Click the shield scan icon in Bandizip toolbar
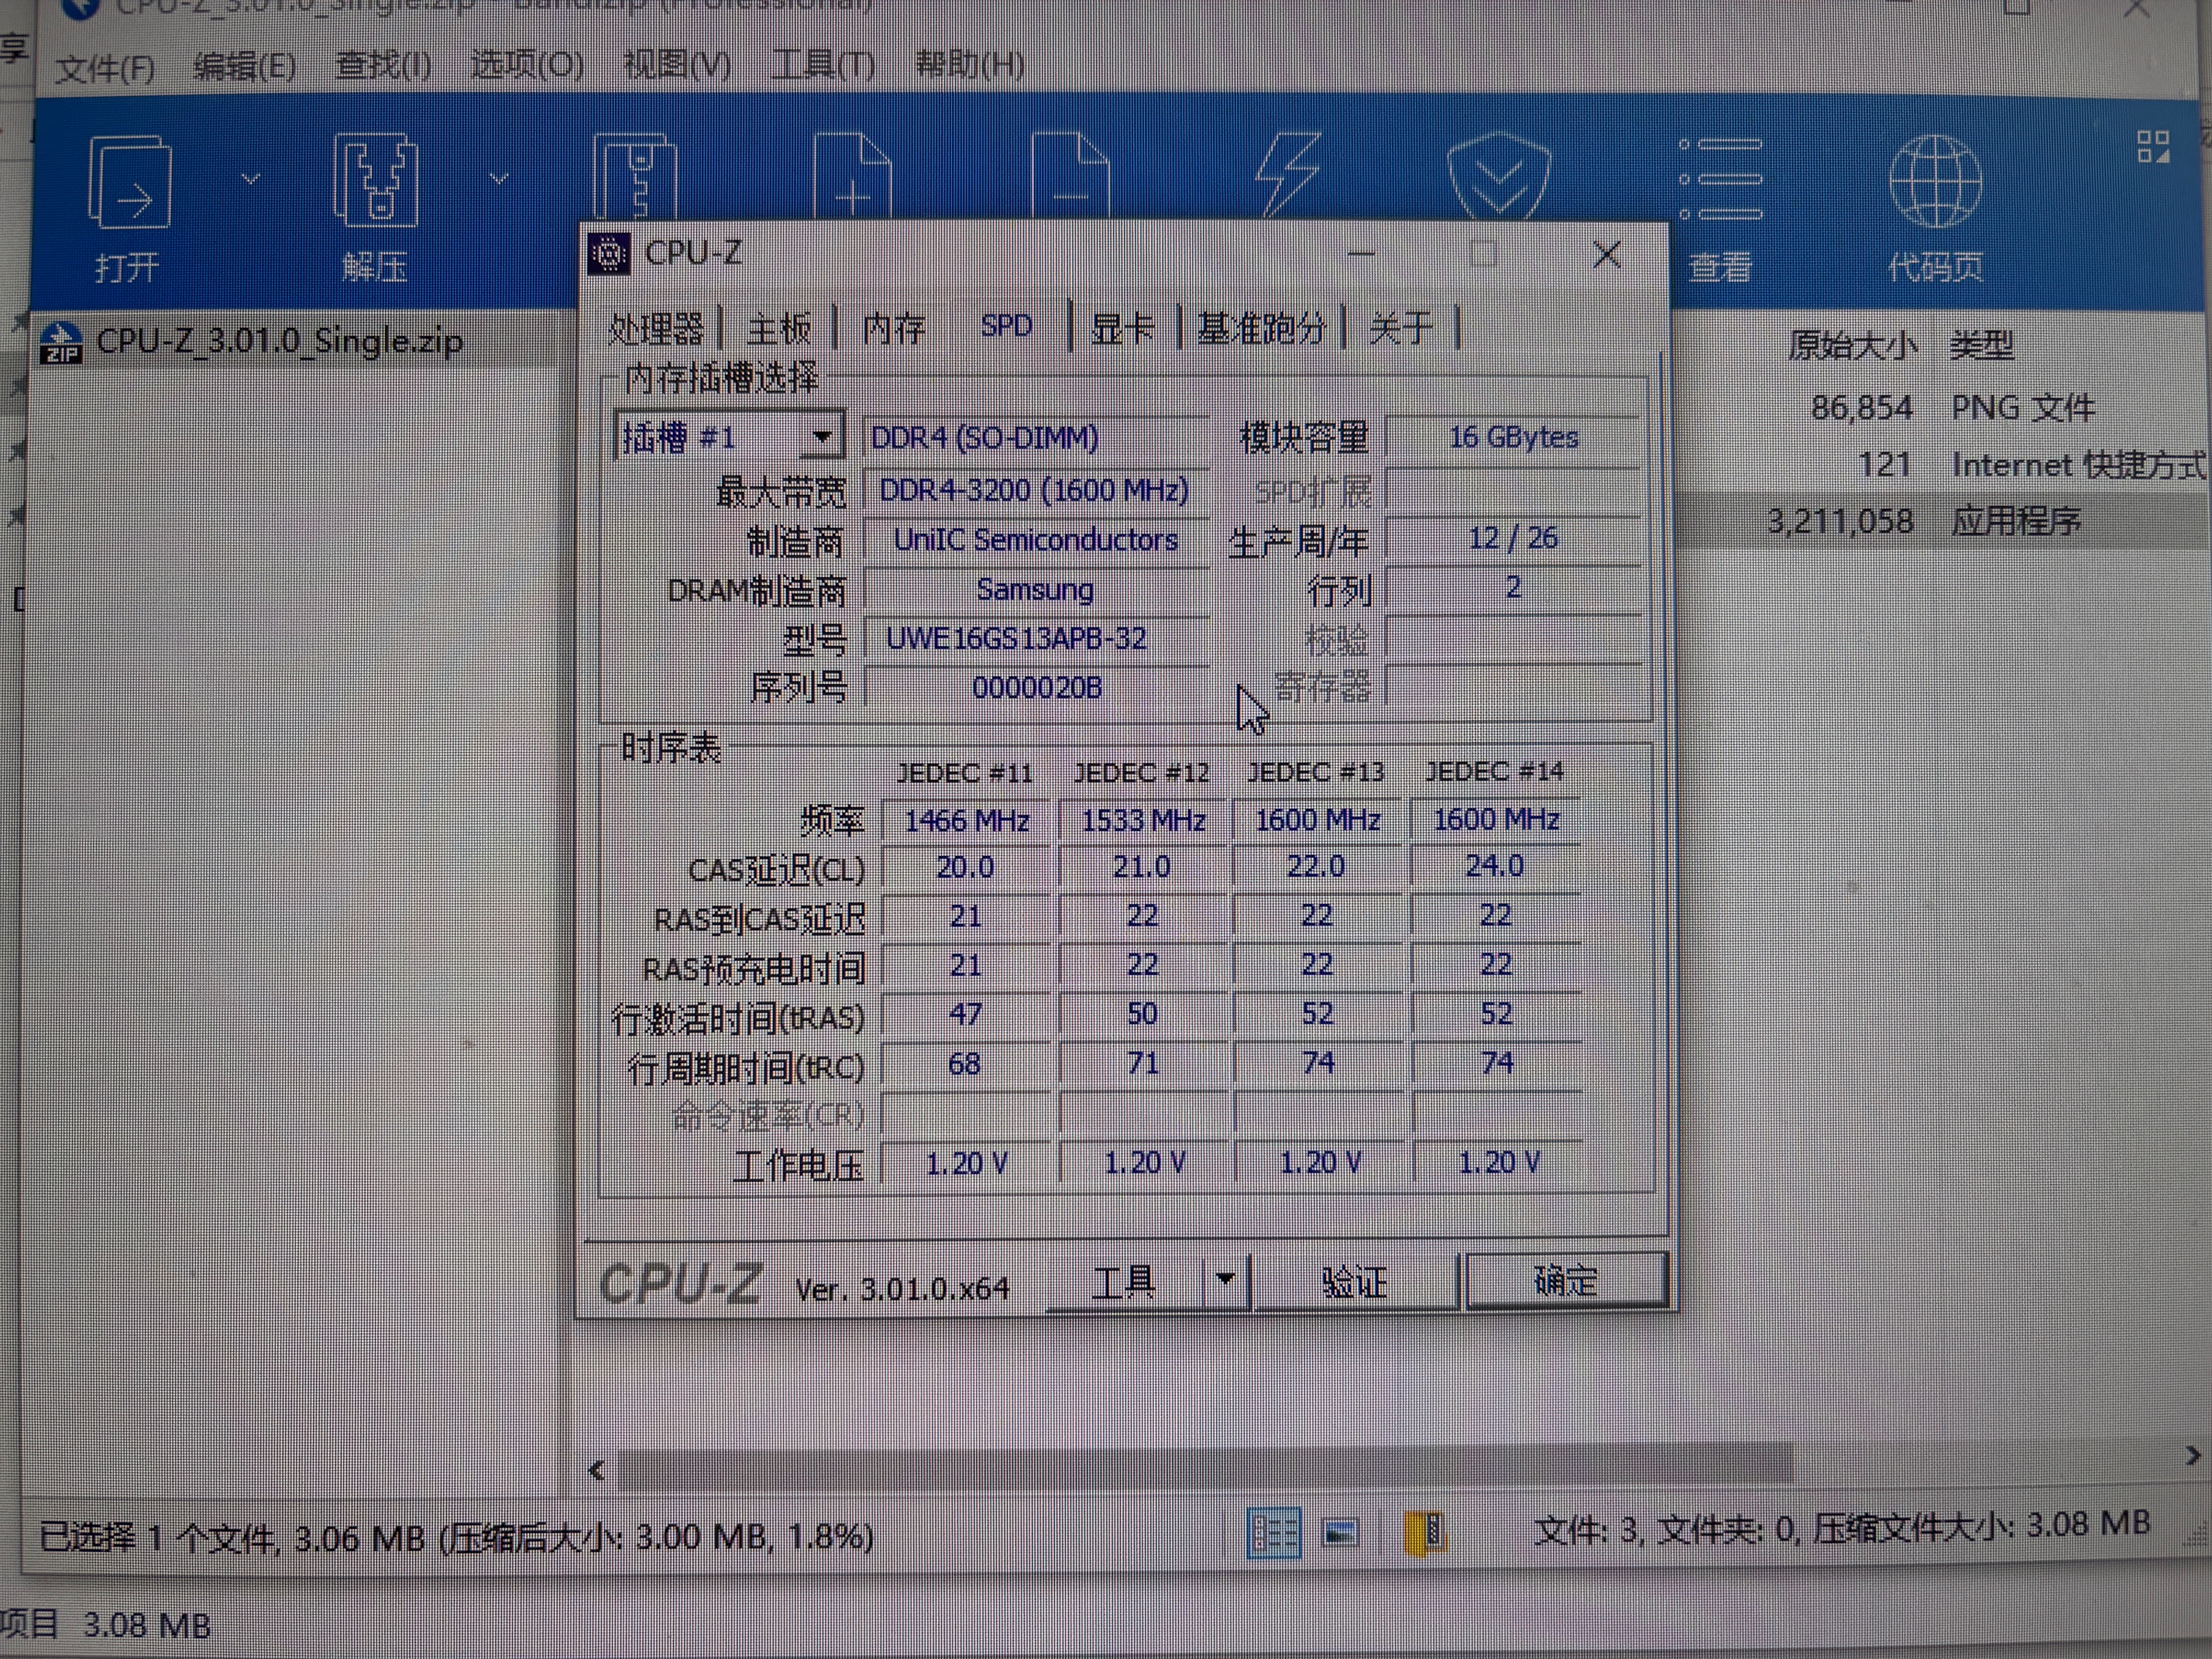The height and width of the screenshot is (1659, 2212). 1498,176
